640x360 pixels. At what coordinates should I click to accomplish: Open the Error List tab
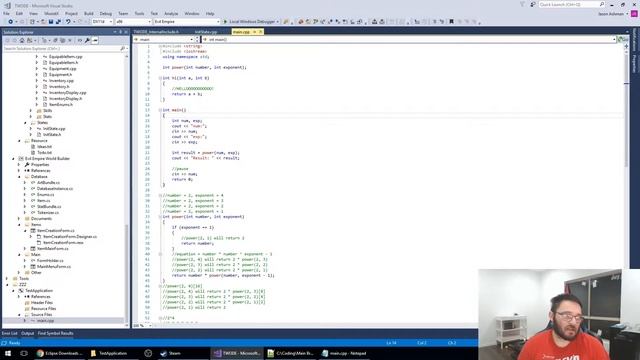9,333
